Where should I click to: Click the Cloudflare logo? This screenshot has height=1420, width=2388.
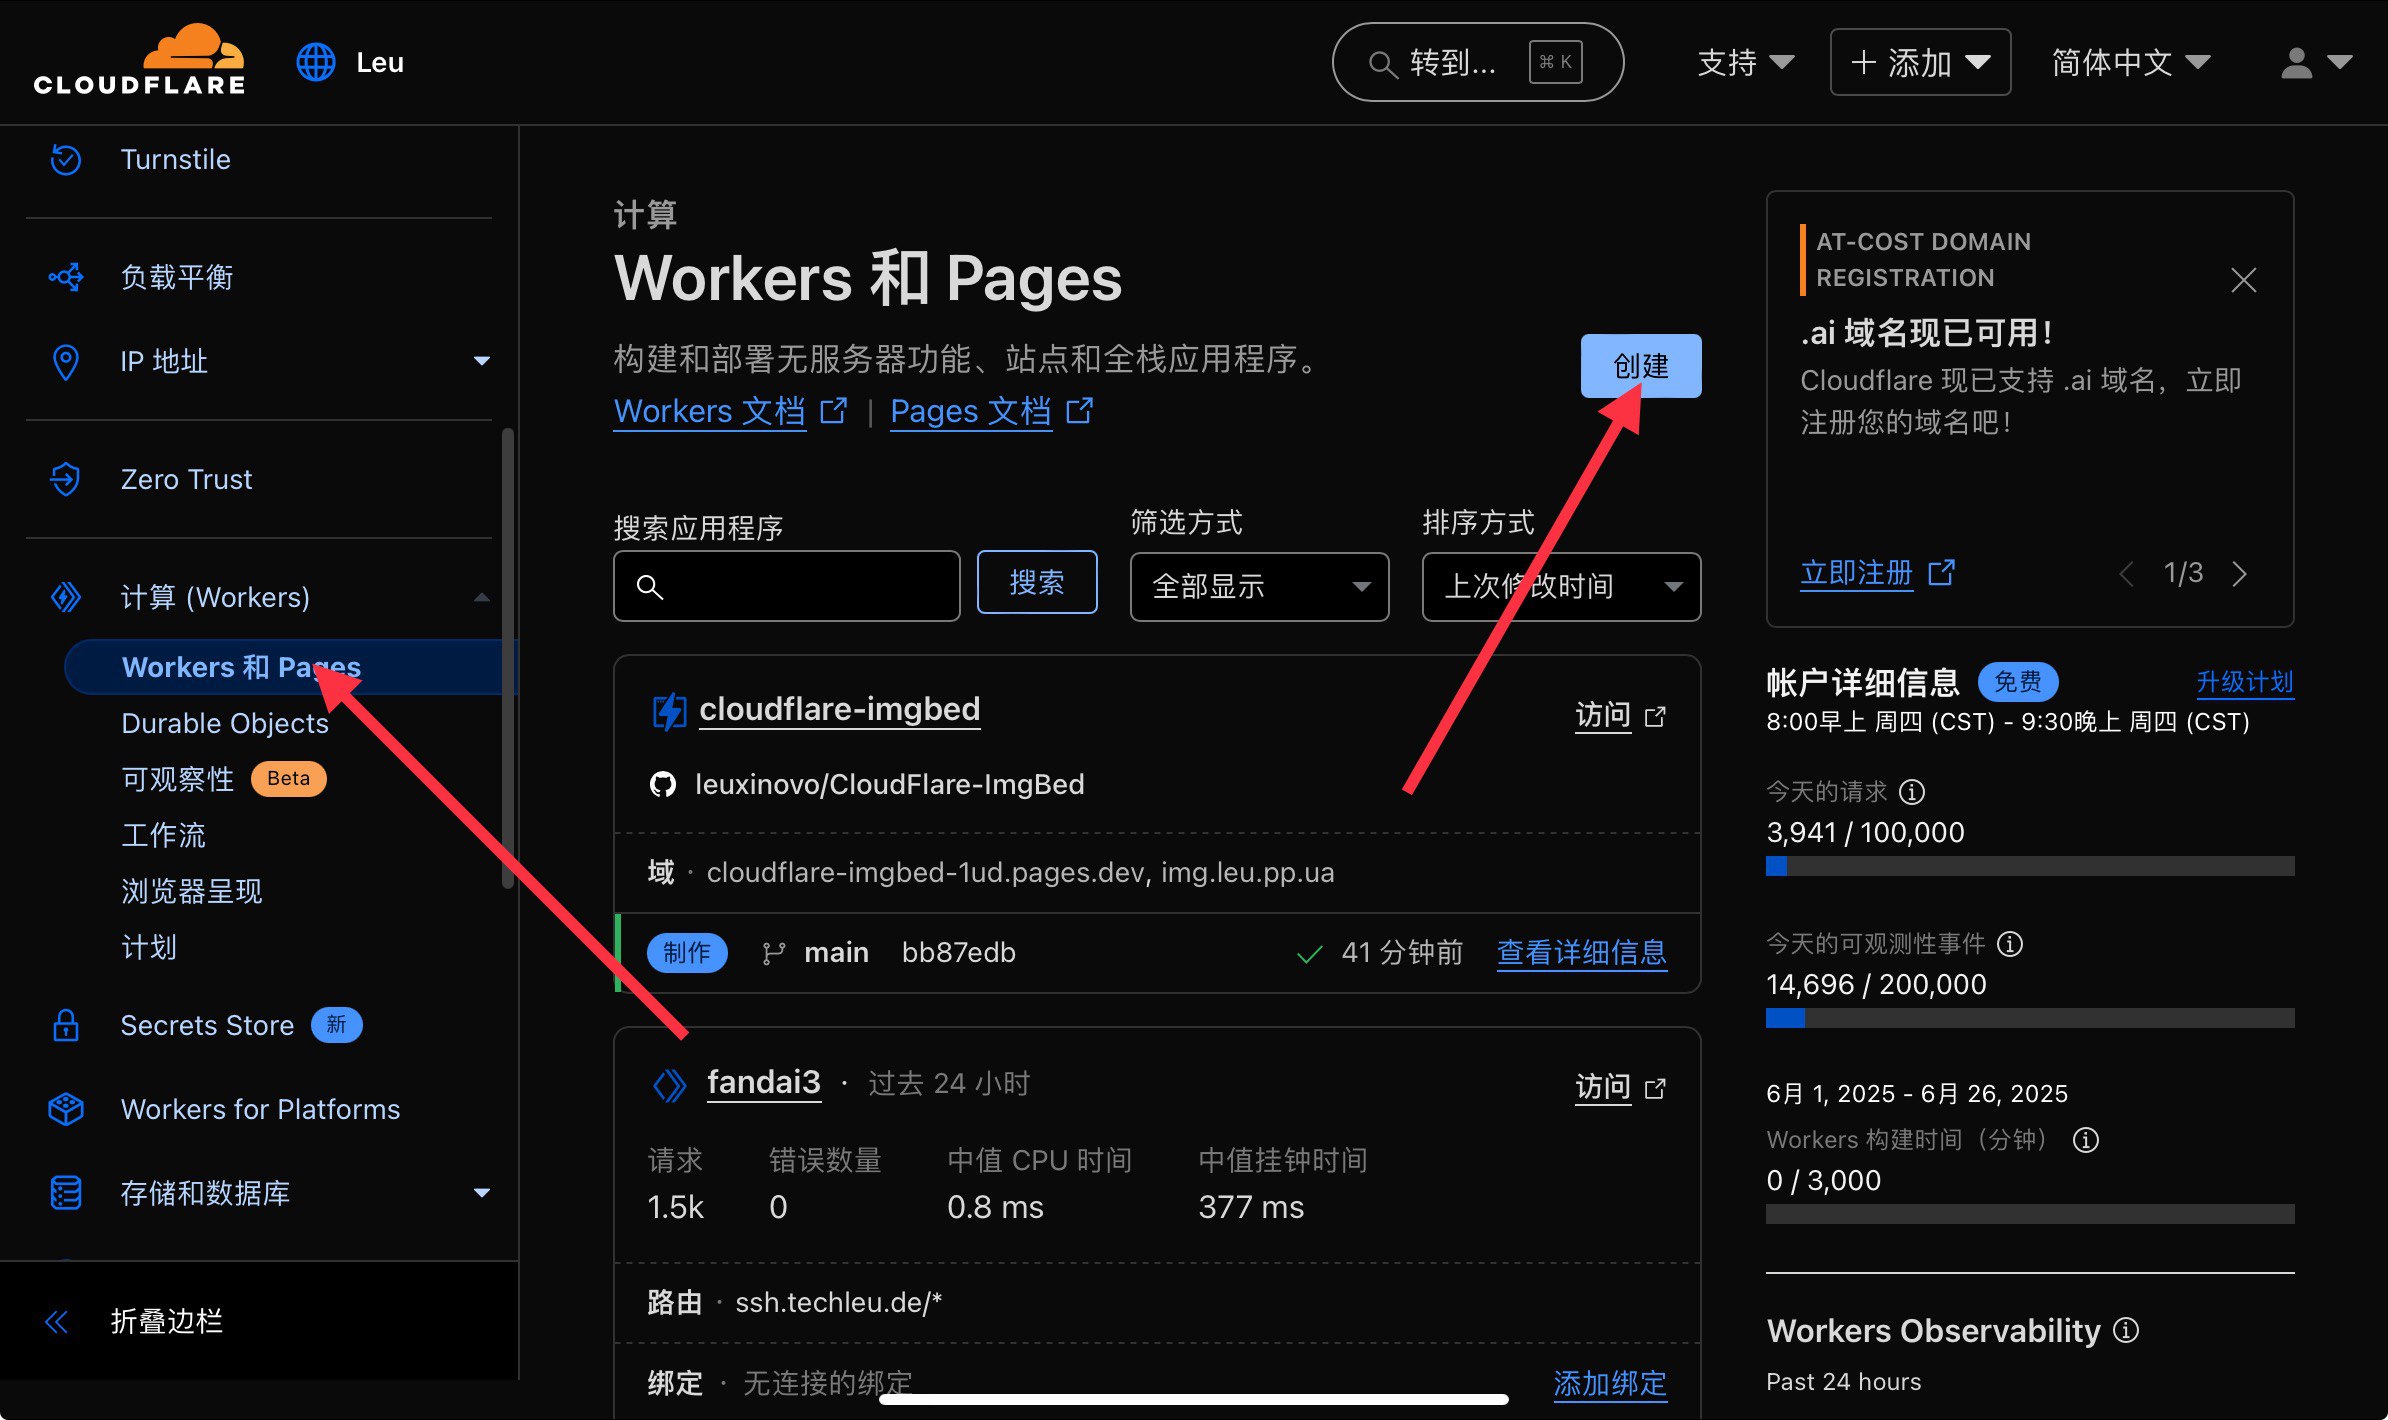click(x=139, y=60)
